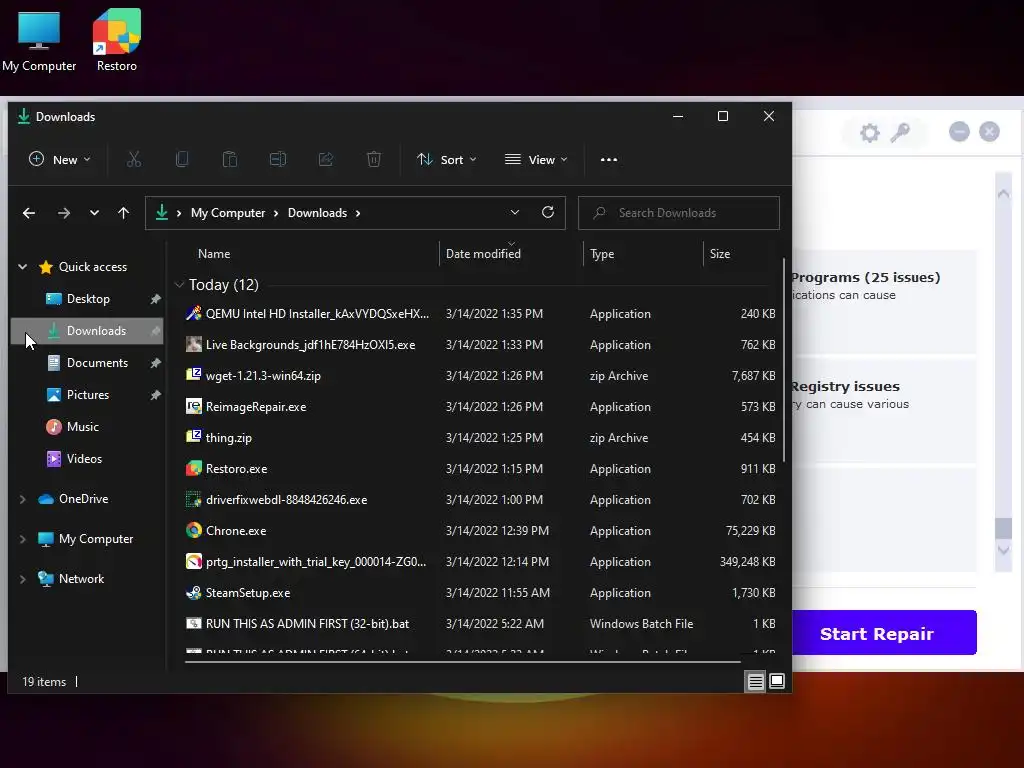1024x768 pixels.
Task: Expand the My Computer tree node
Action: click(x=23, y=539)
